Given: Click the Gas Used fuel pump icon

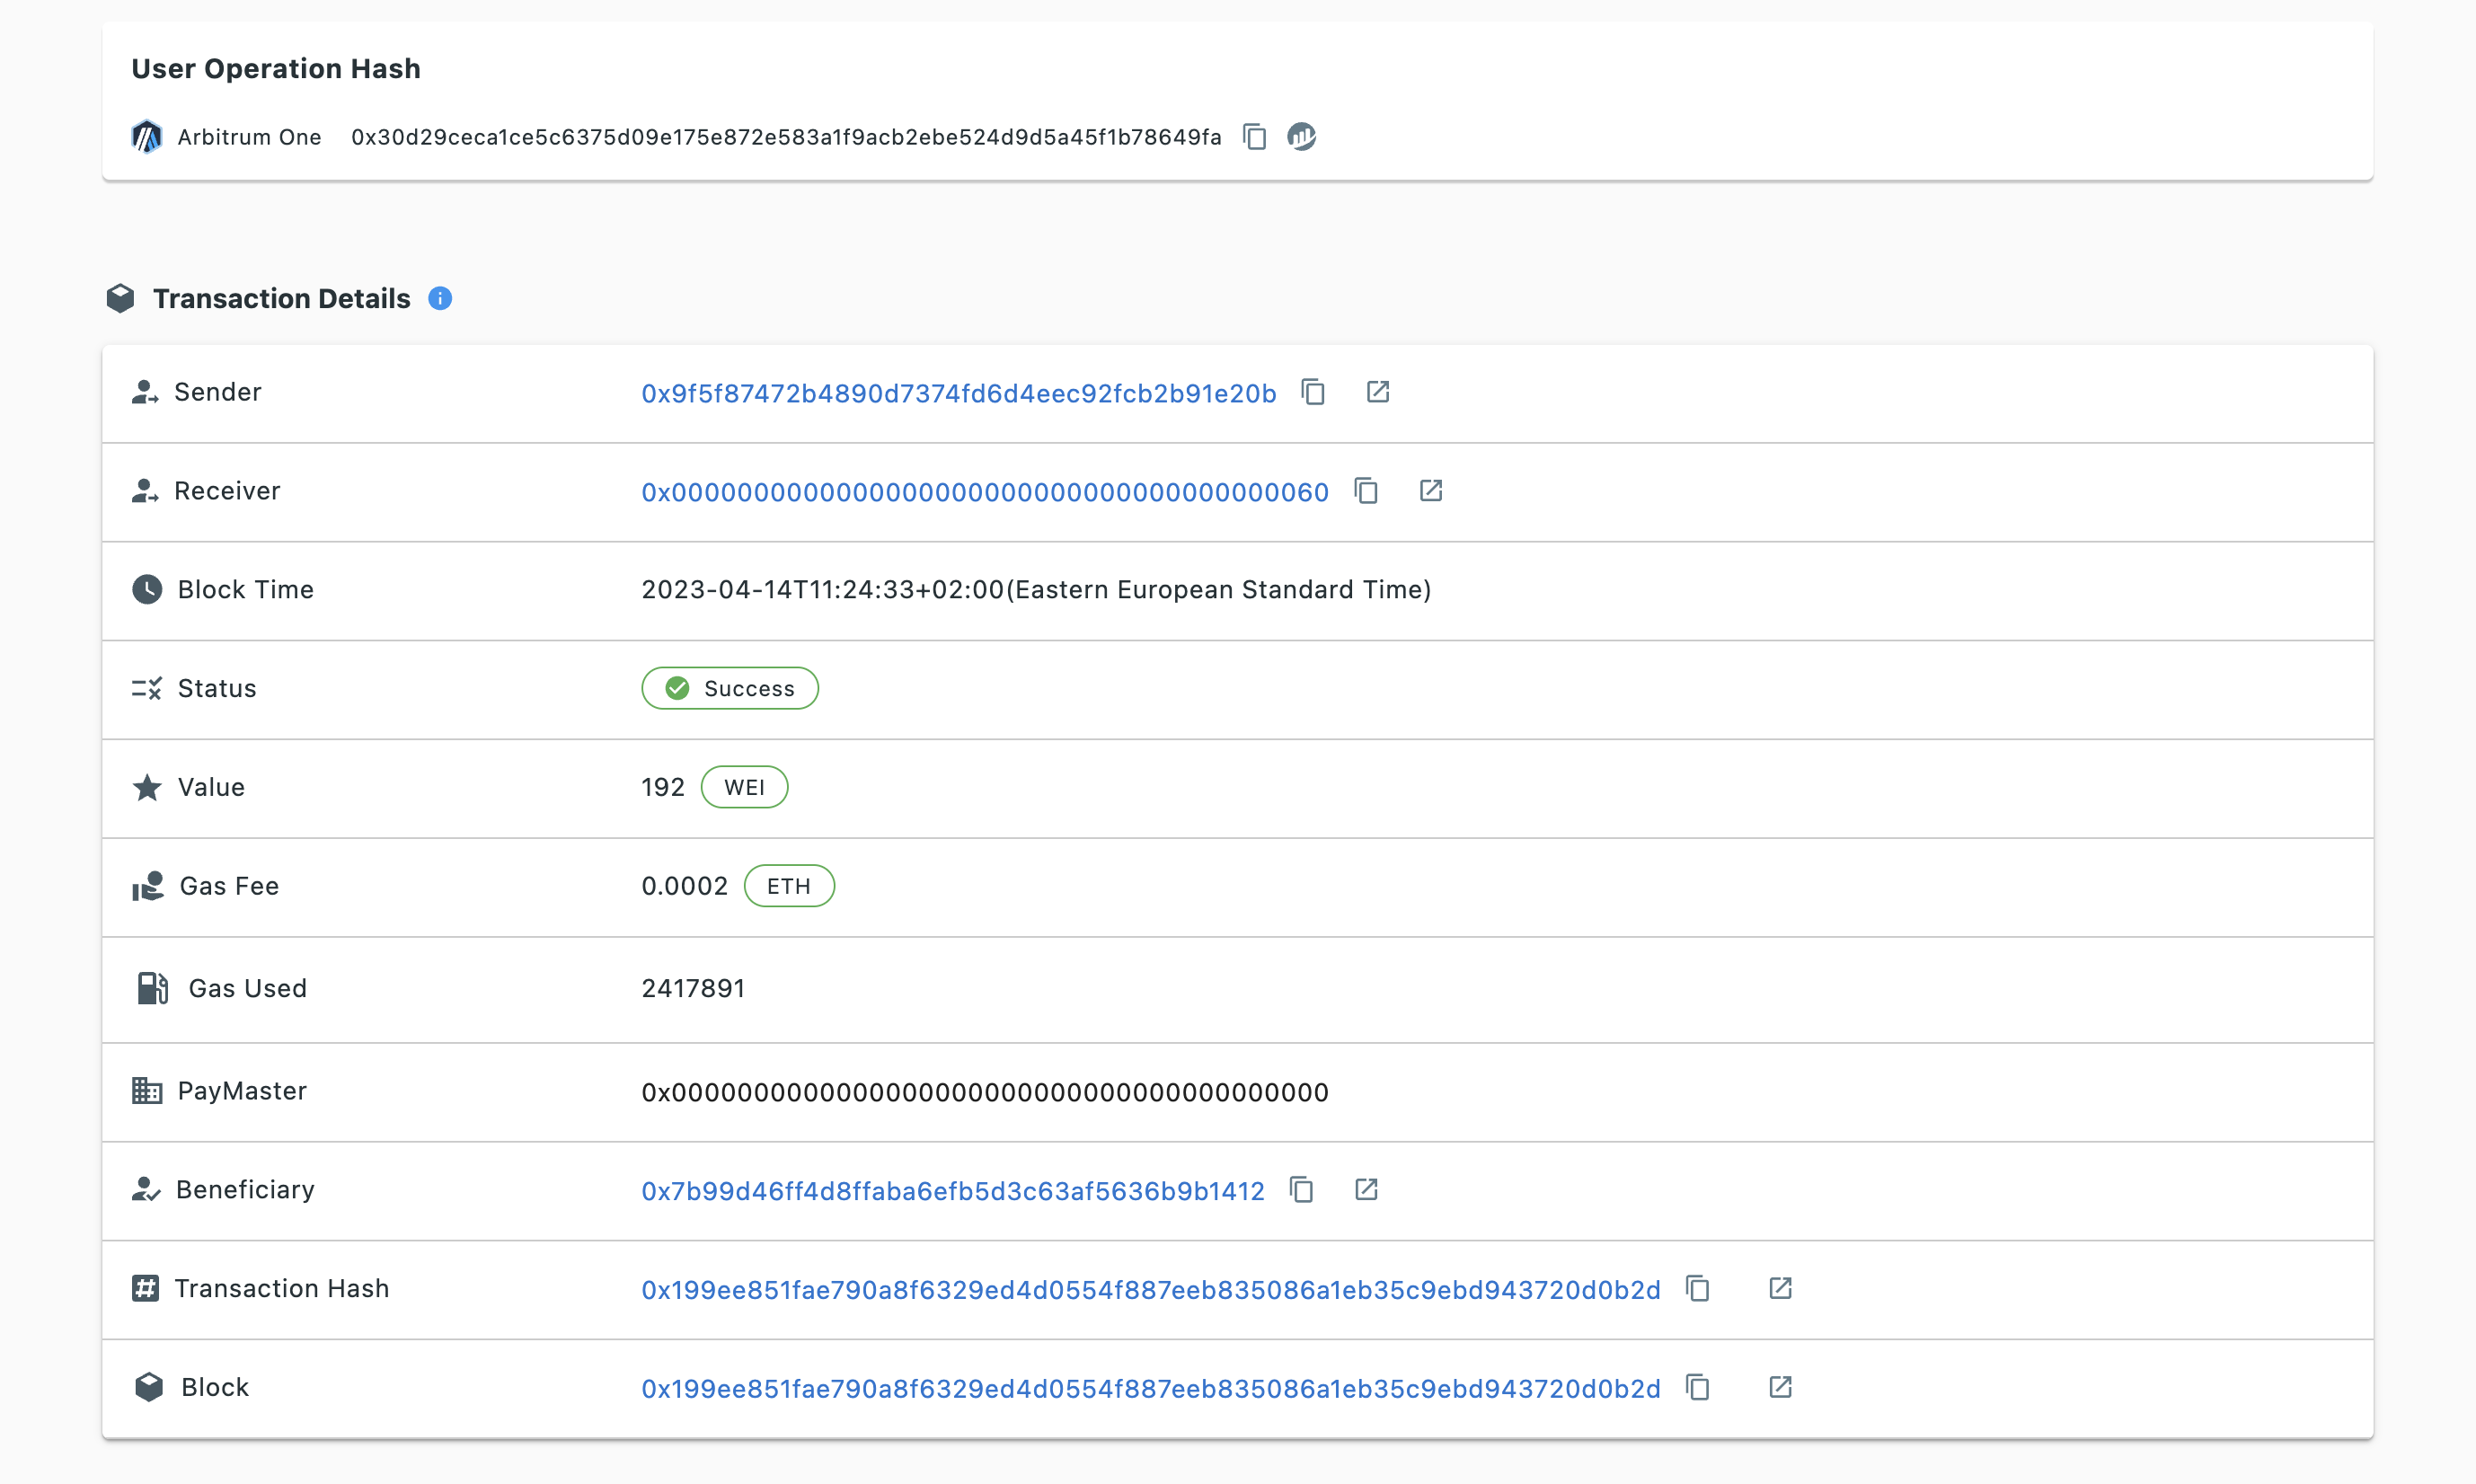Looking at the screenshot, I should [x=152, y=989].
